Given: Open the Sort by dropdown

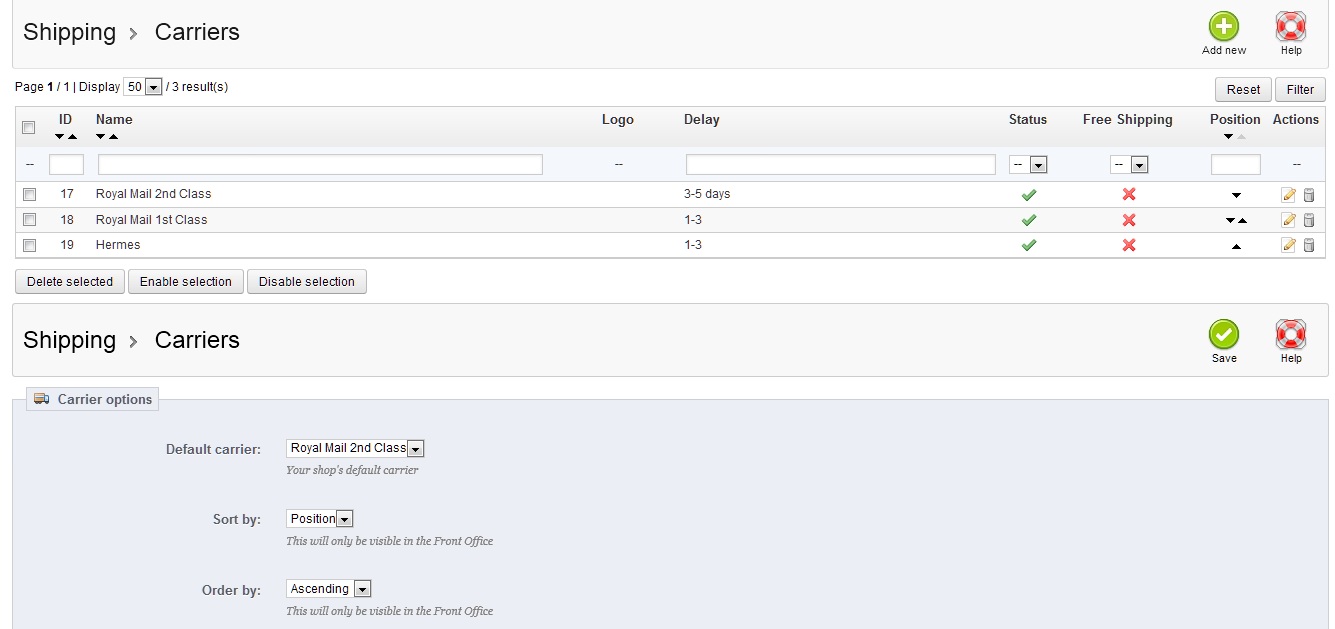Looking at the screenshot, I should click(320, 519).
